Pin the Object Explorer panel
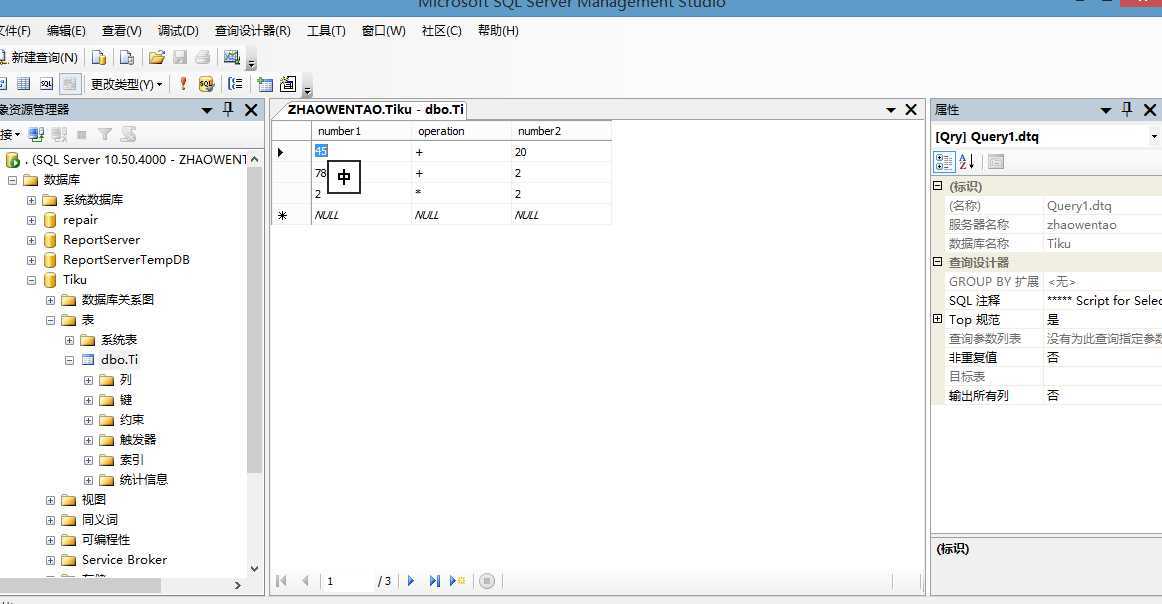 228,109
